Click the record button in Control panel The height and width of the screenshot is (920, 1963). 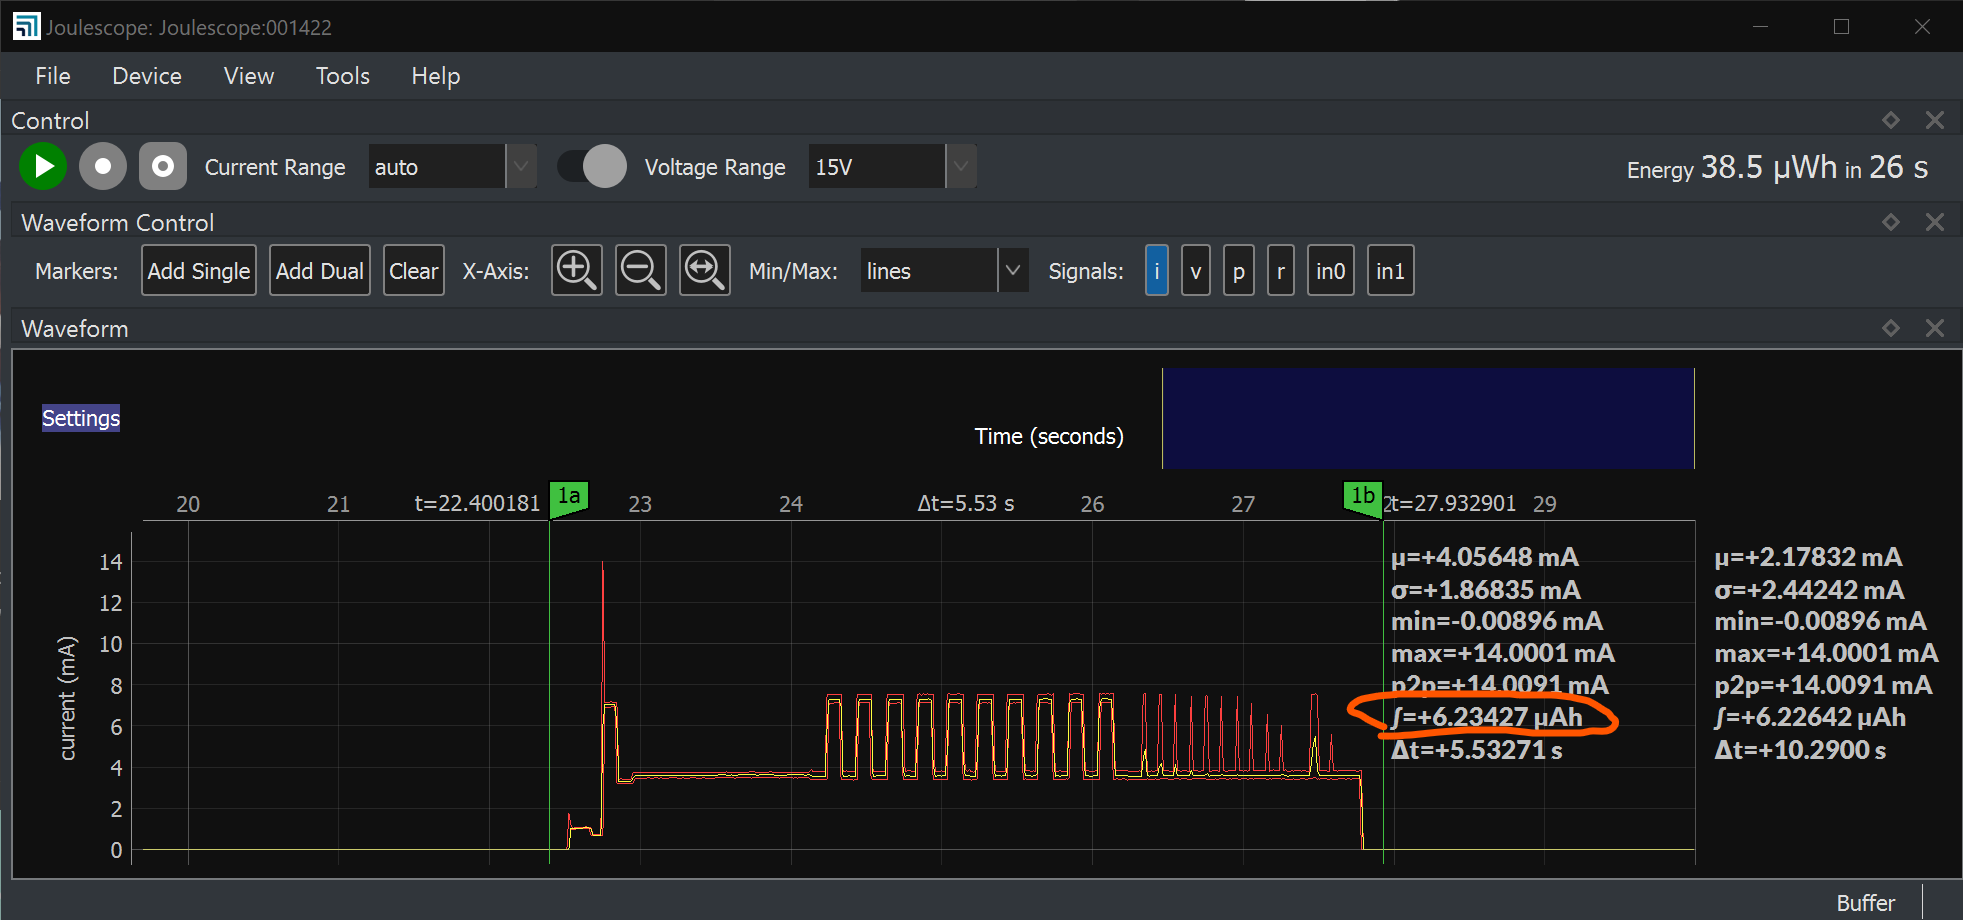[x=103, y=166]
